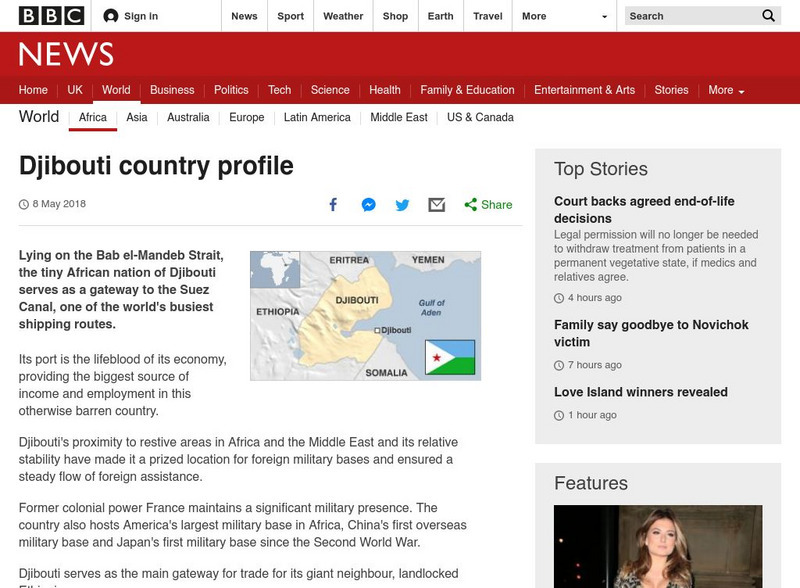Select the Africa sub-section tab
800x588 pixels.
click(x=93, y=117)
